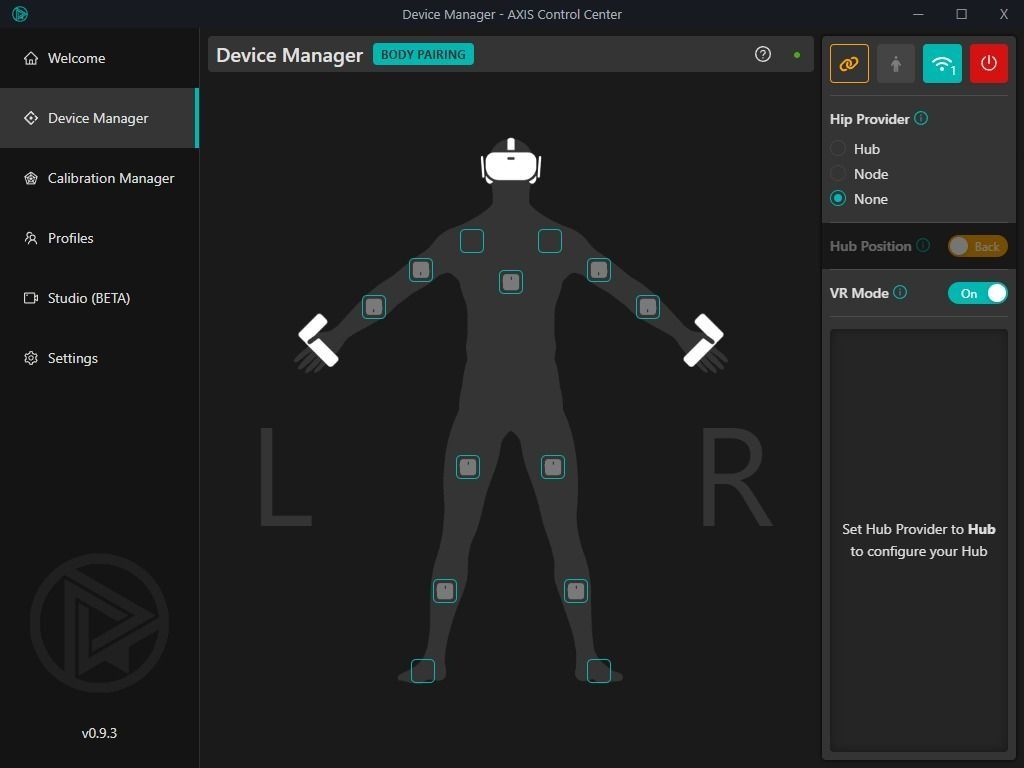
Task: Click the red power button
Action: pyautogui.click(x=989, y=63)
